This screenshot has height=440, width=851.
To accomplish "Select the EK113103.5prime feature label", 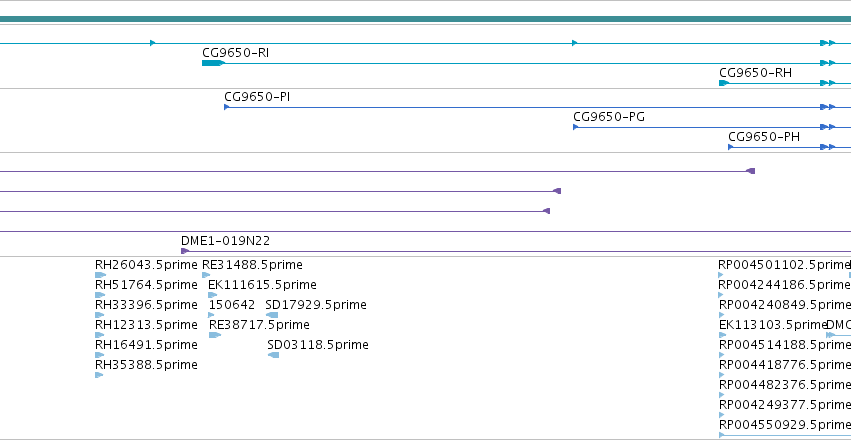I will coord(772,325).
